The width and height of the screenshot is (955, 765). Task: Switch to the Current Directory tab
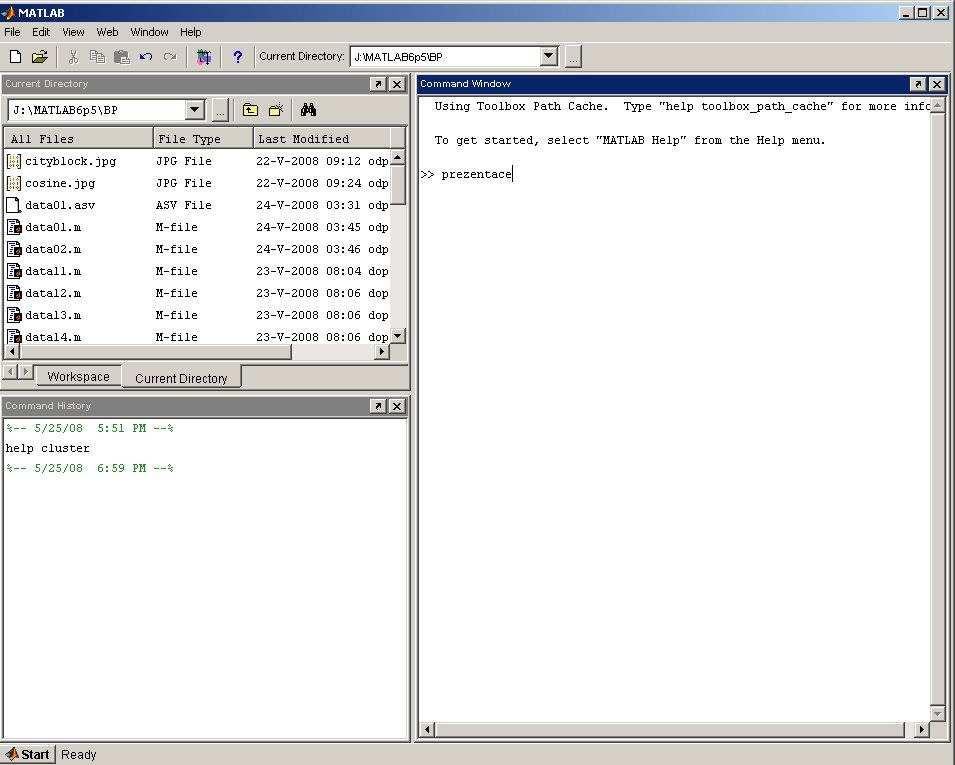[181, 378]
